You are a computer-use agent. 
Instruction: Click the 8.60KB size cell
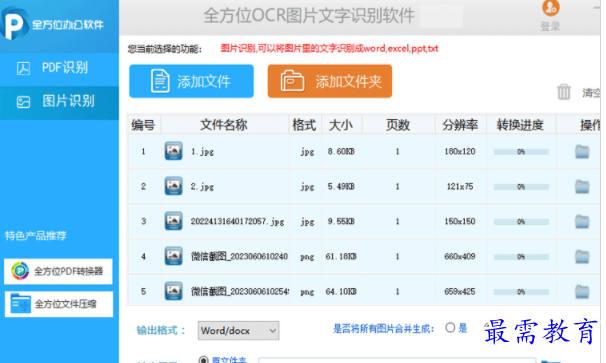pos(341,152)
